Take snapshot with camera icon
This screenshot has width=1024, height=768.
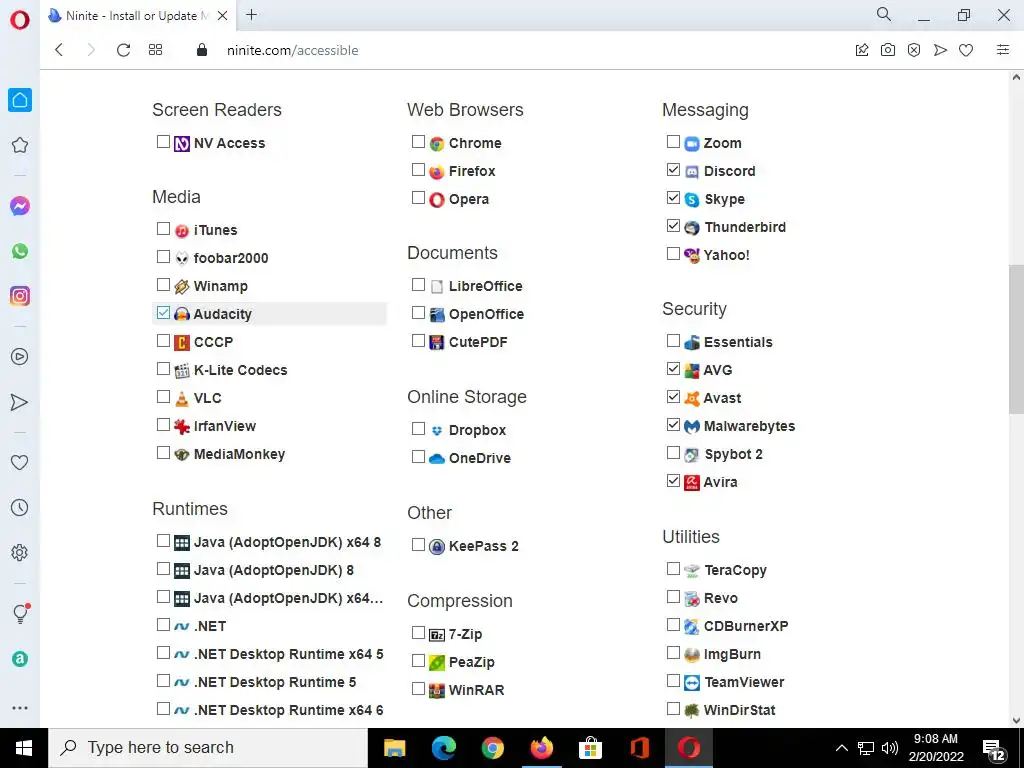pos(888,50)
